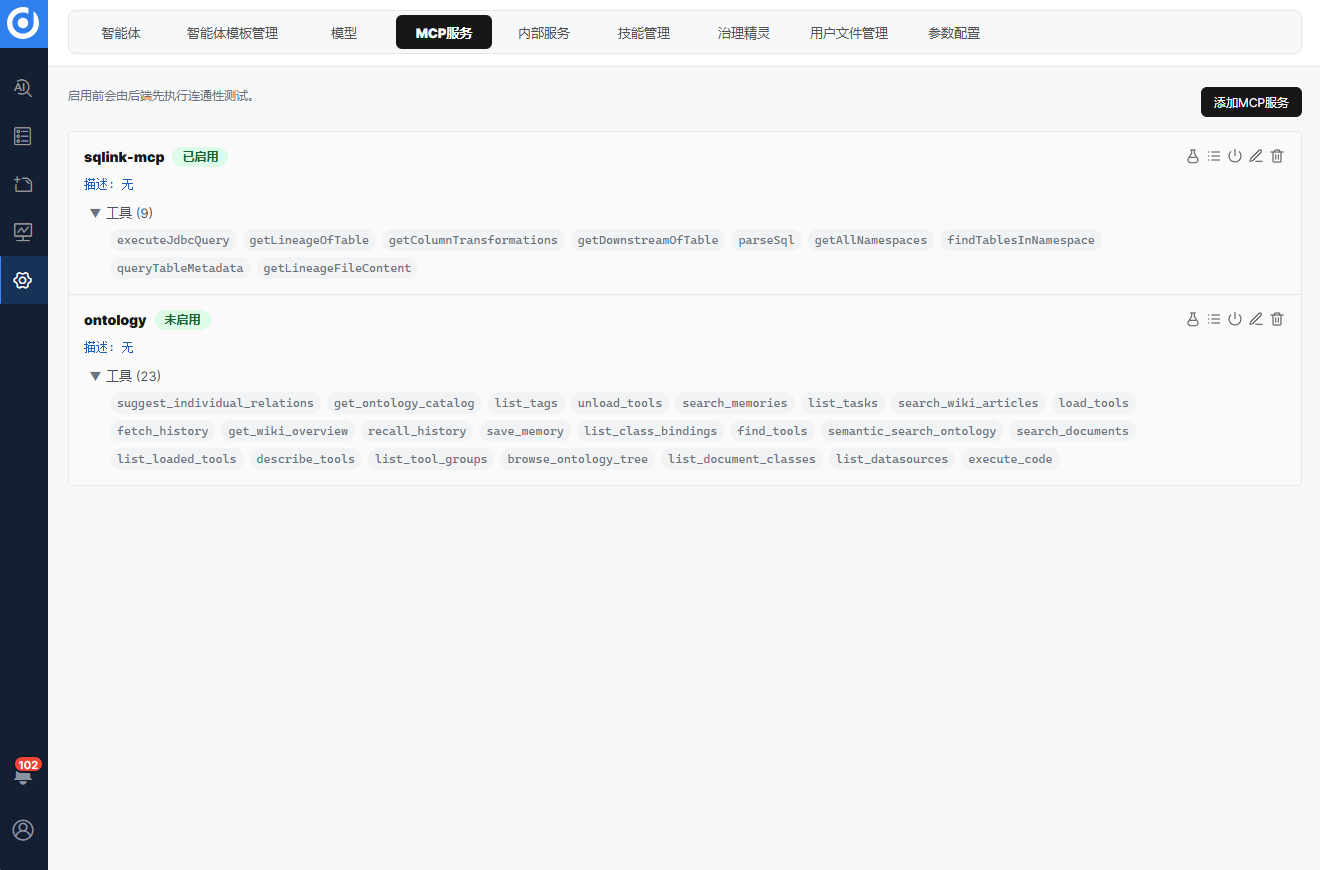This screenshot has height=870, width=1320.
Task: Open the settings gear sidebar icon
Action: pos(23,280)
